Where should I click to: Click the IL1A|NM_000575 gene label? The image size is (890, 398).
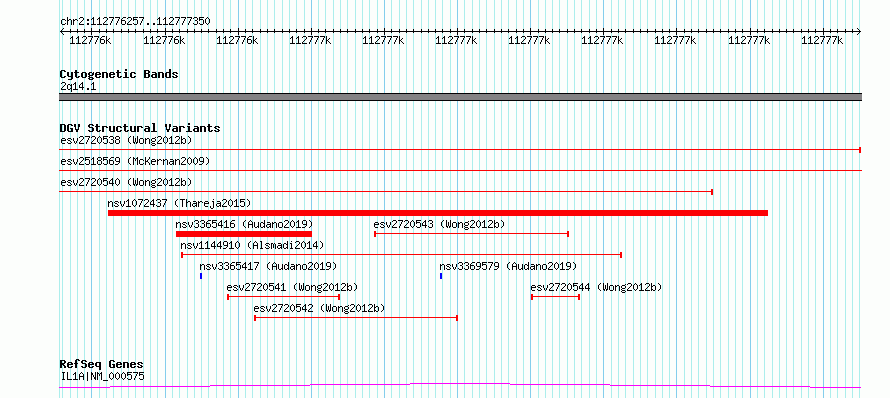coord(102,376)
